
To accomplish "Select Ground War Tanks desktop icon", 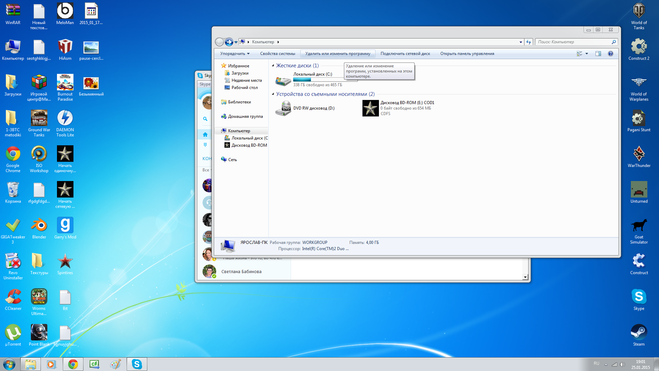I will click(x=39, y=123).
